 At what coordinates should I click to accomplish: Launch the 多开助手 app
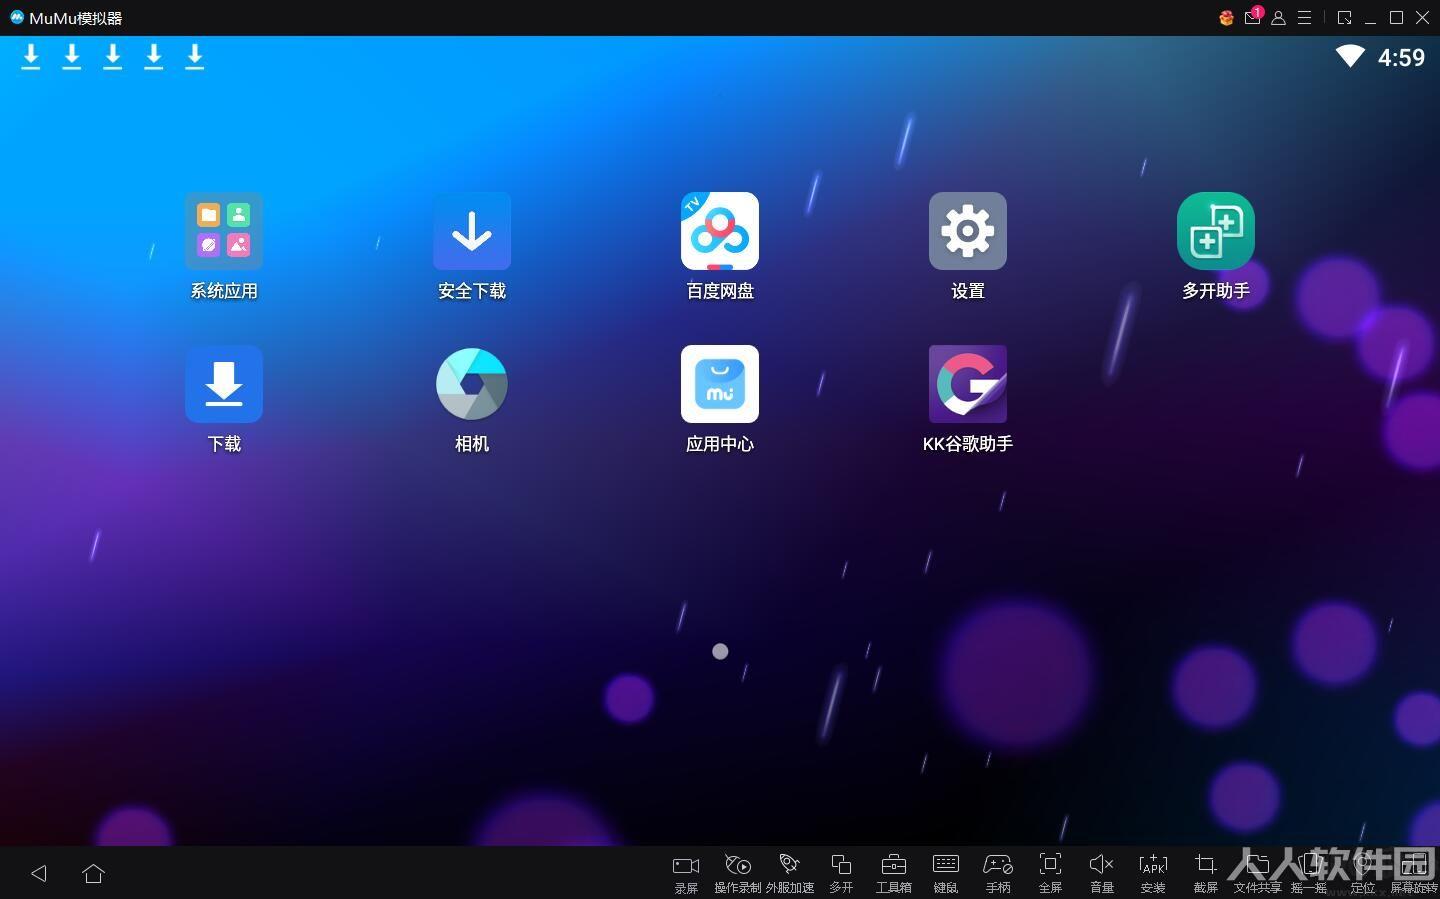tap(1216, 231)
